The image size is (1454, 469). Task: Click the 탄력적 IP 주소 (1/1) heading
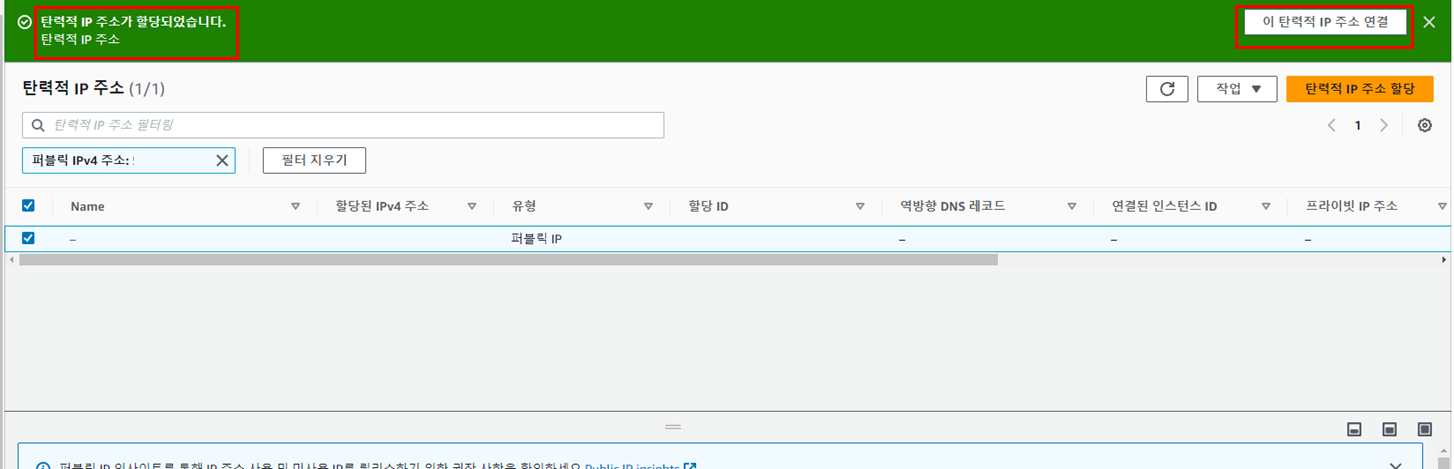tap(94, 88)
